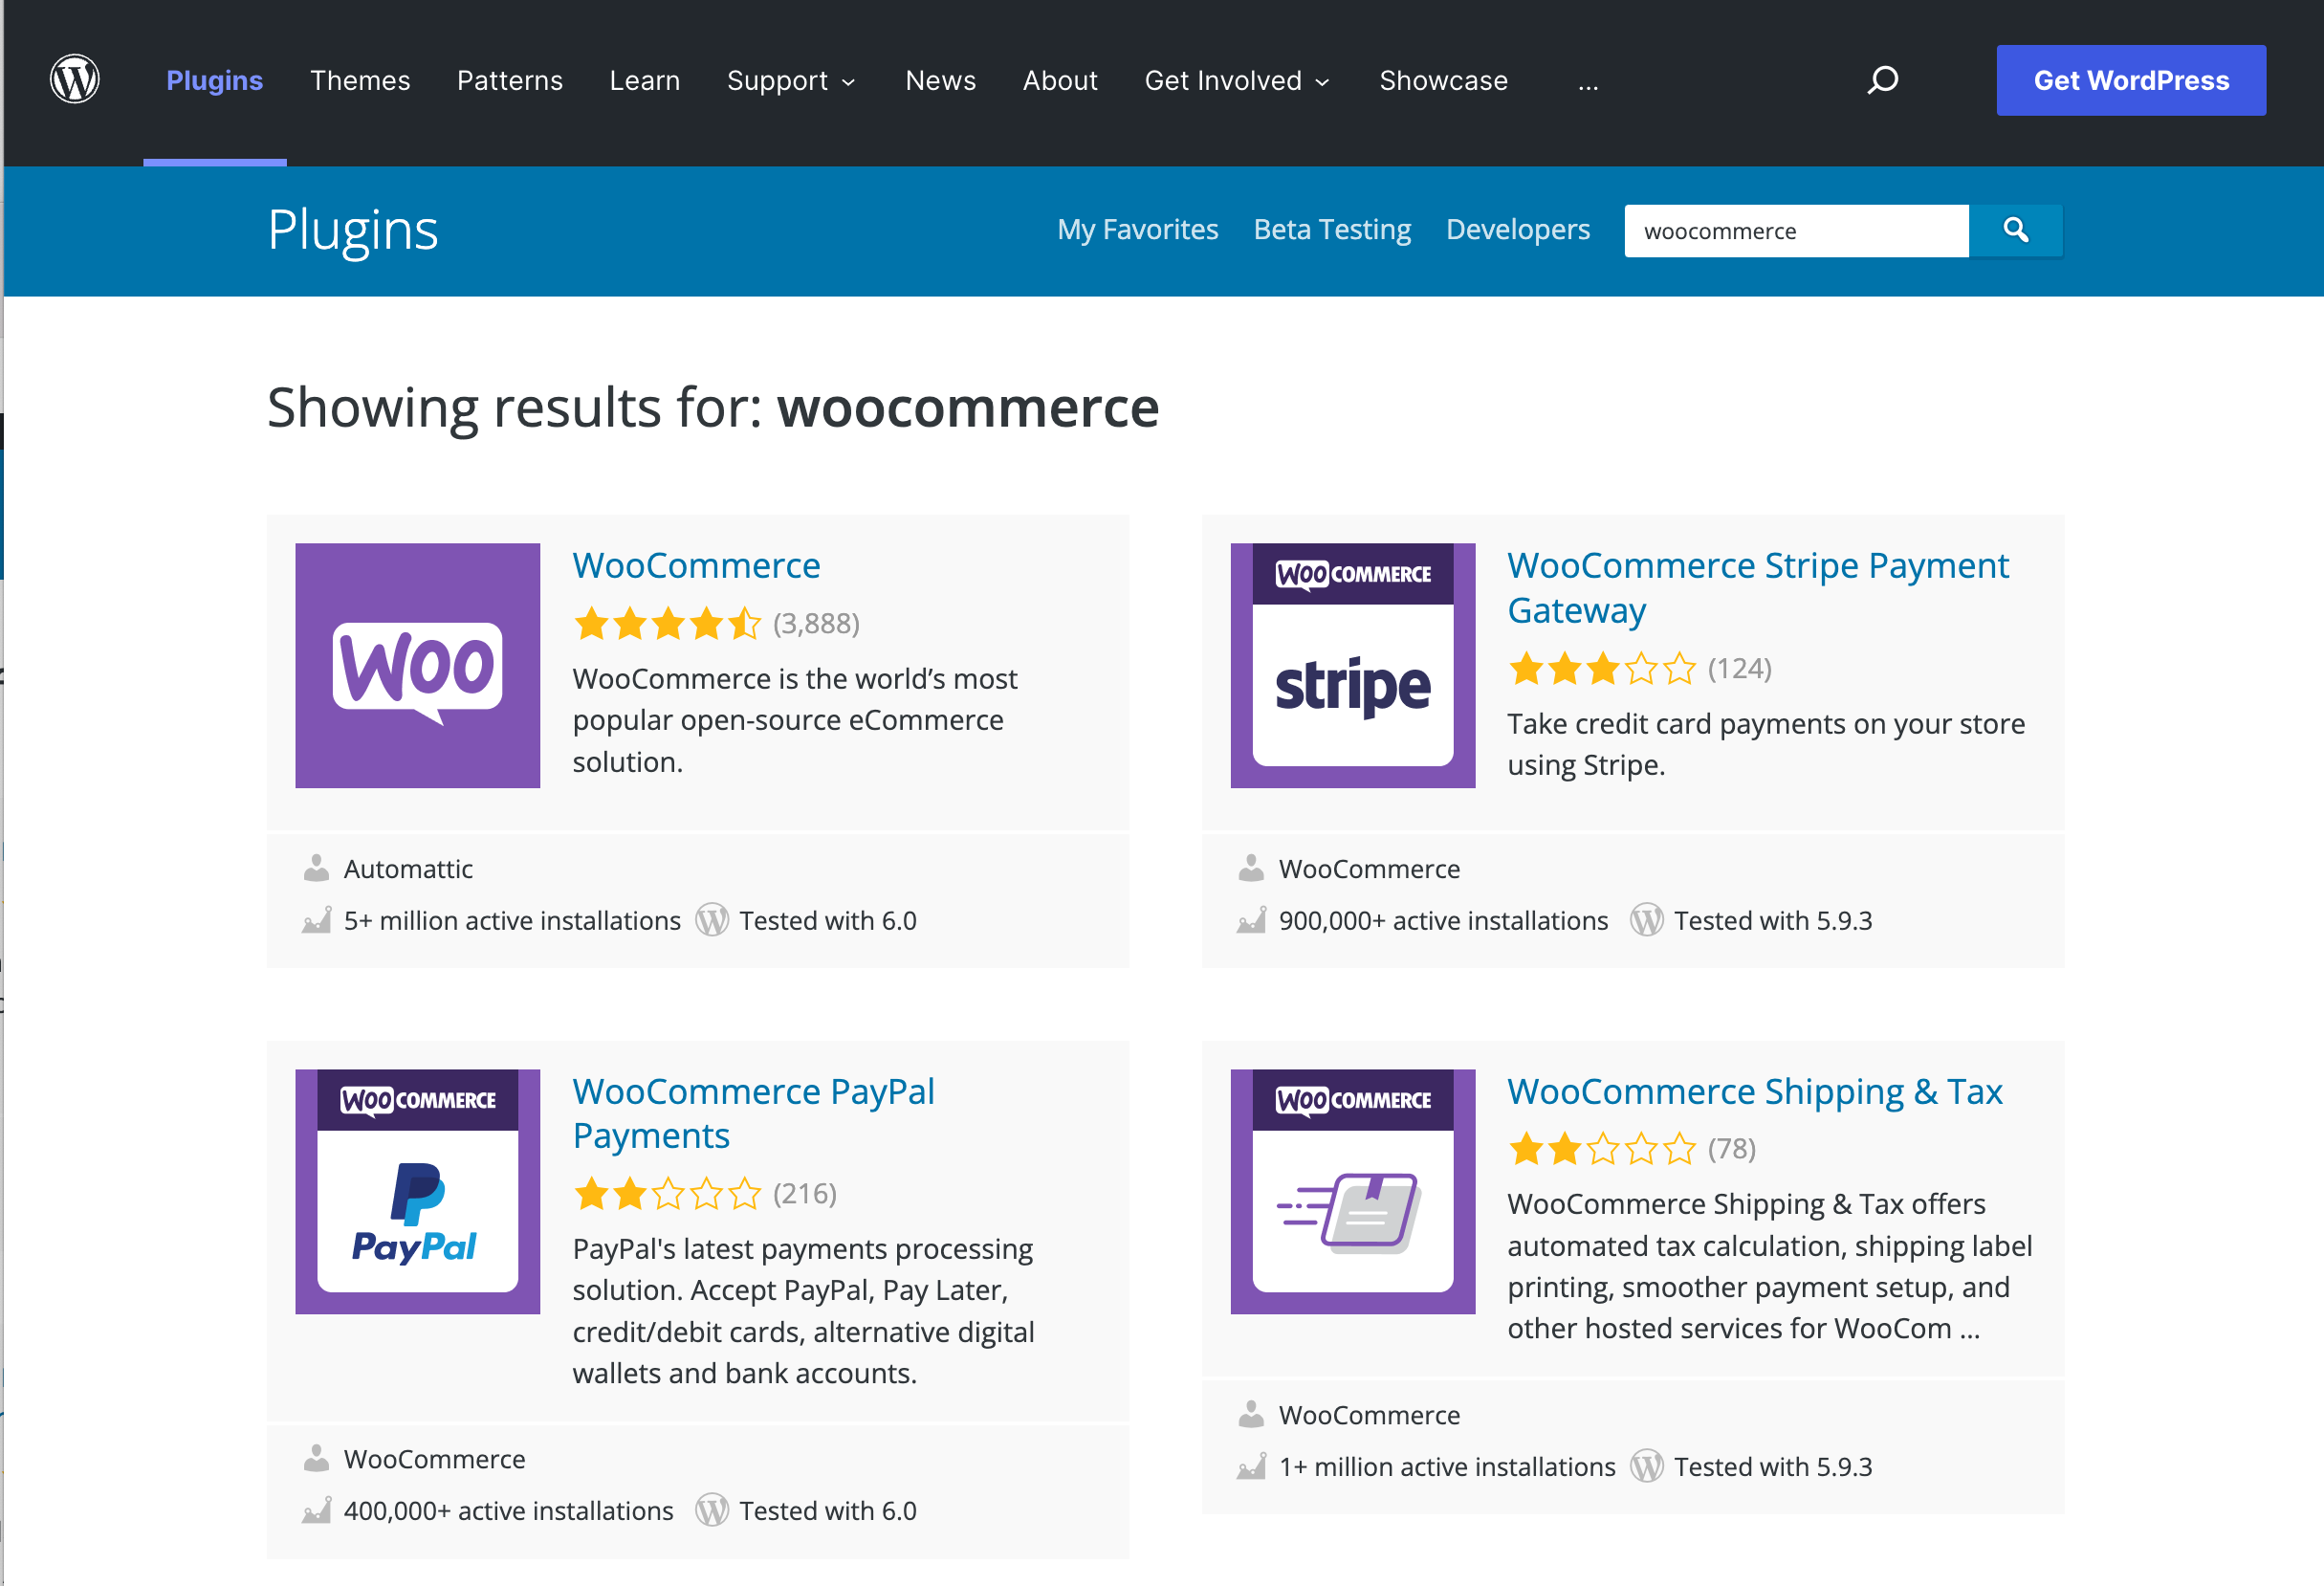Click WordPress icon in Stripe card footer
The height and width of the screenshot is (1586, 2324).
[1646, 920]
